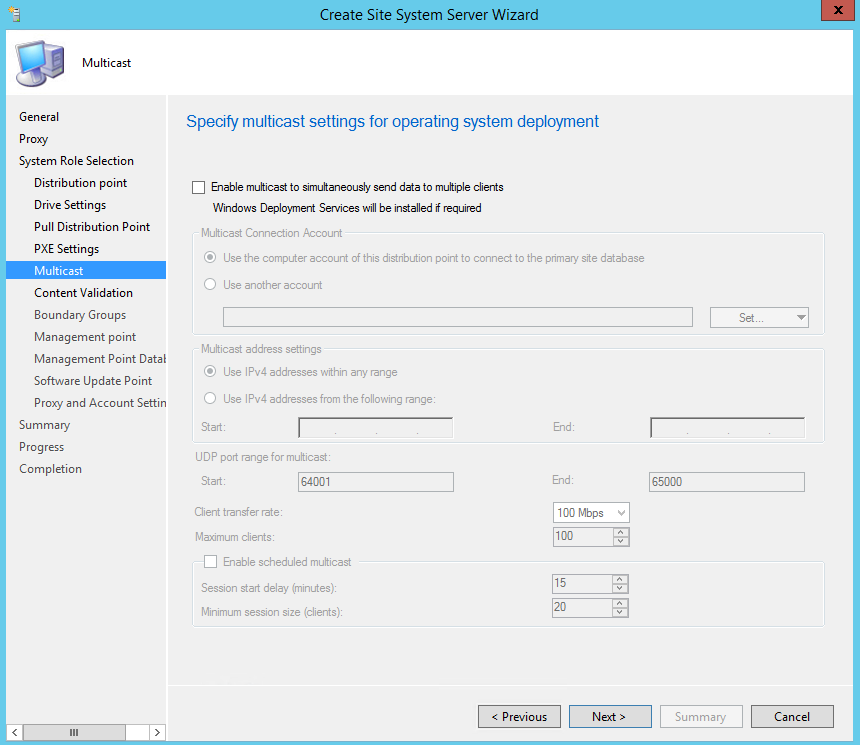The image size is (860, 745).
Task: Go to the Summary step in sidebar
Action: click(x=44, y=425)
